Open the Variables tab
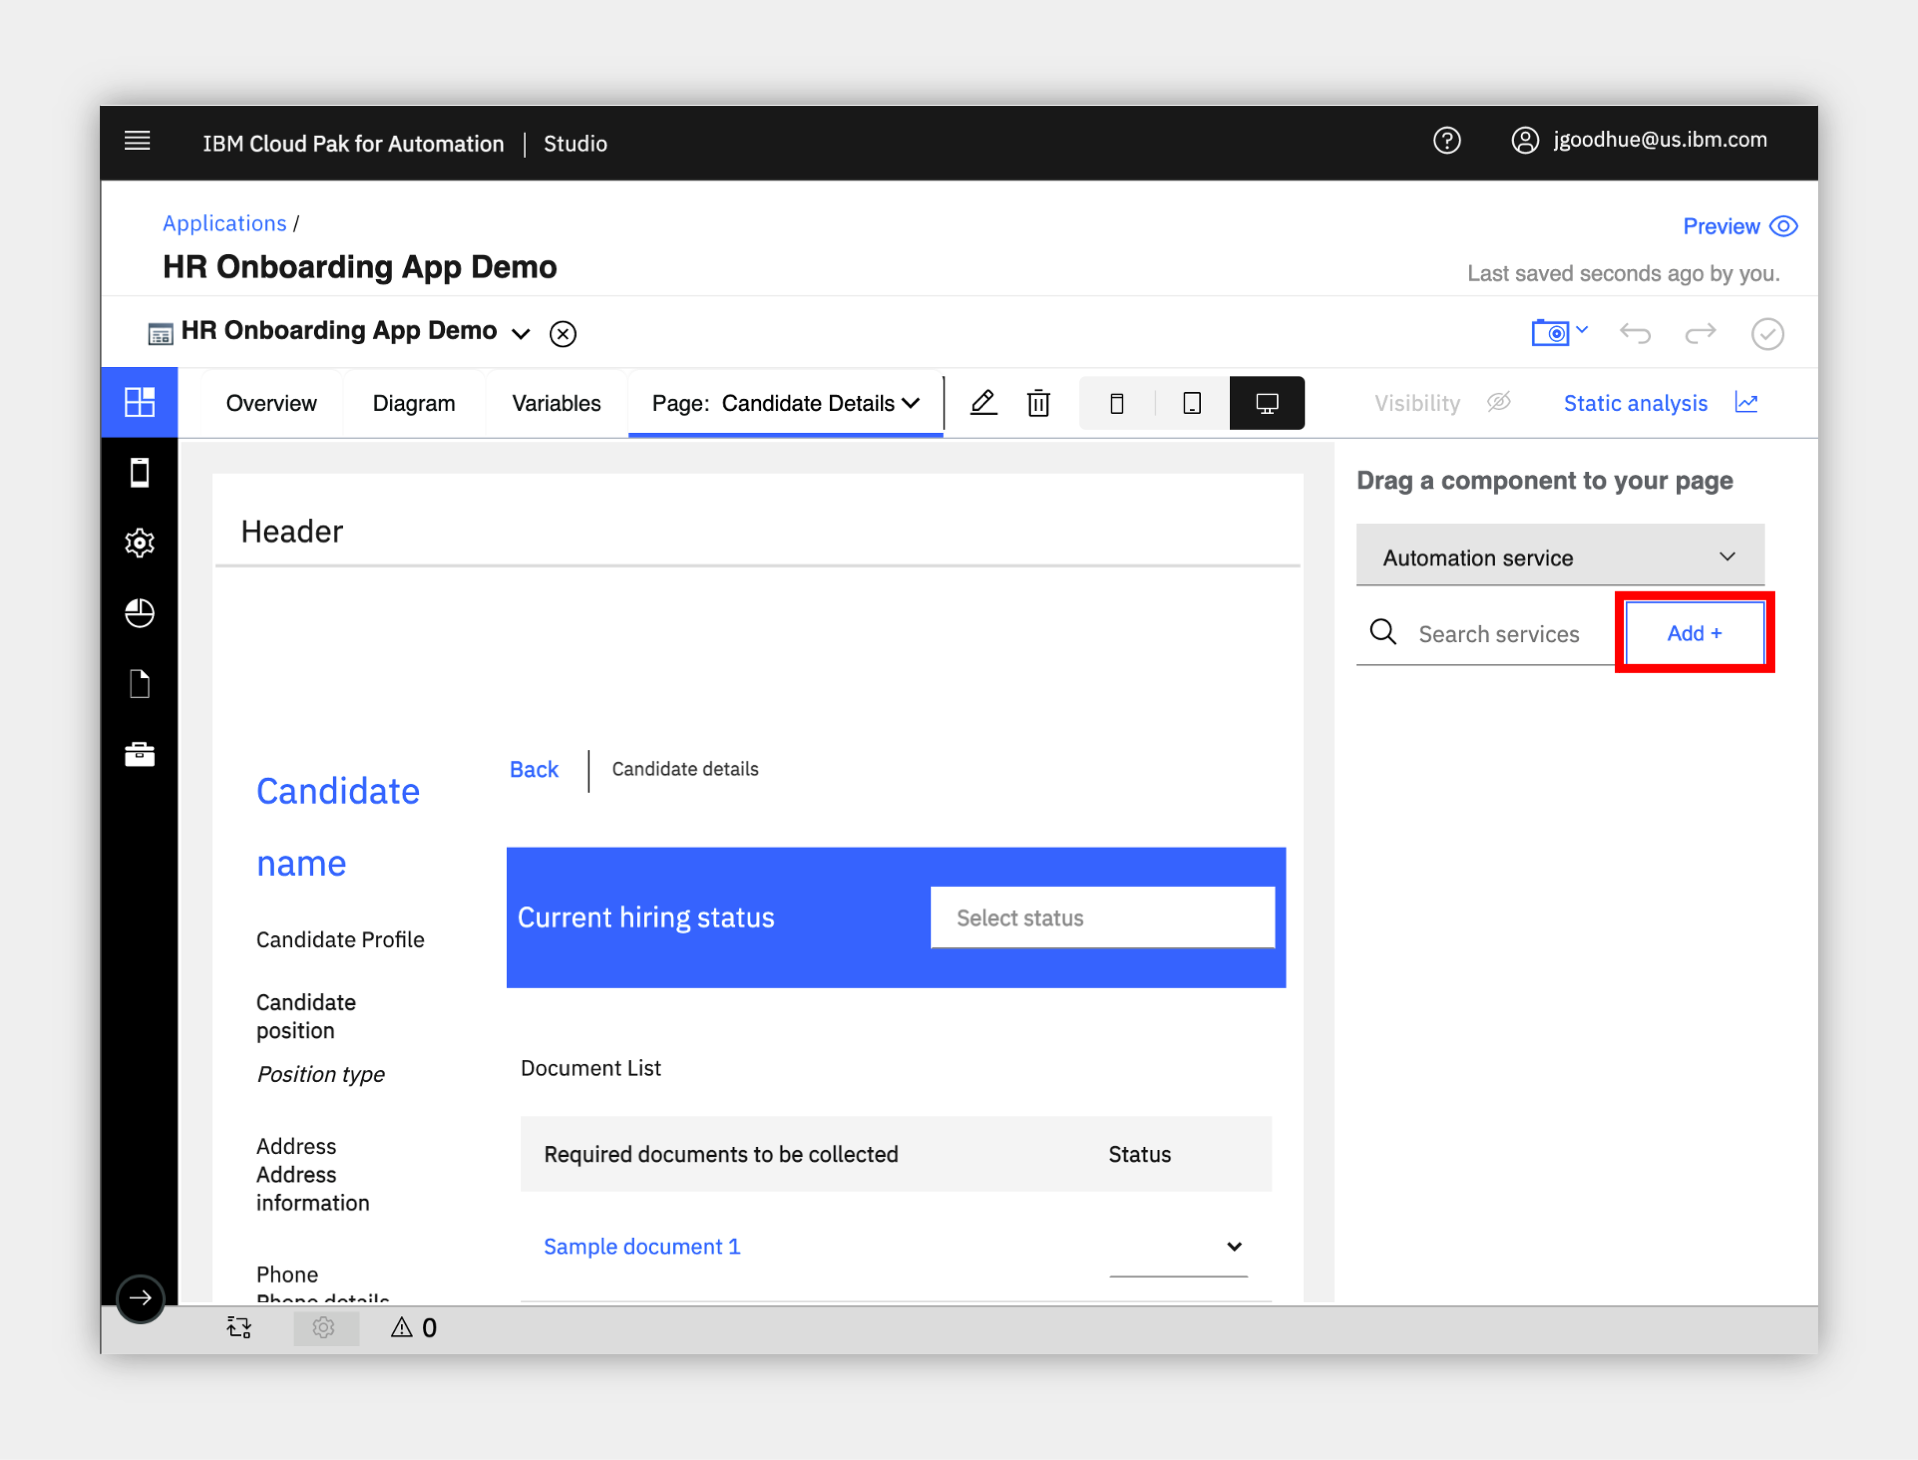 pyautogui.click(x=556, y=403)
